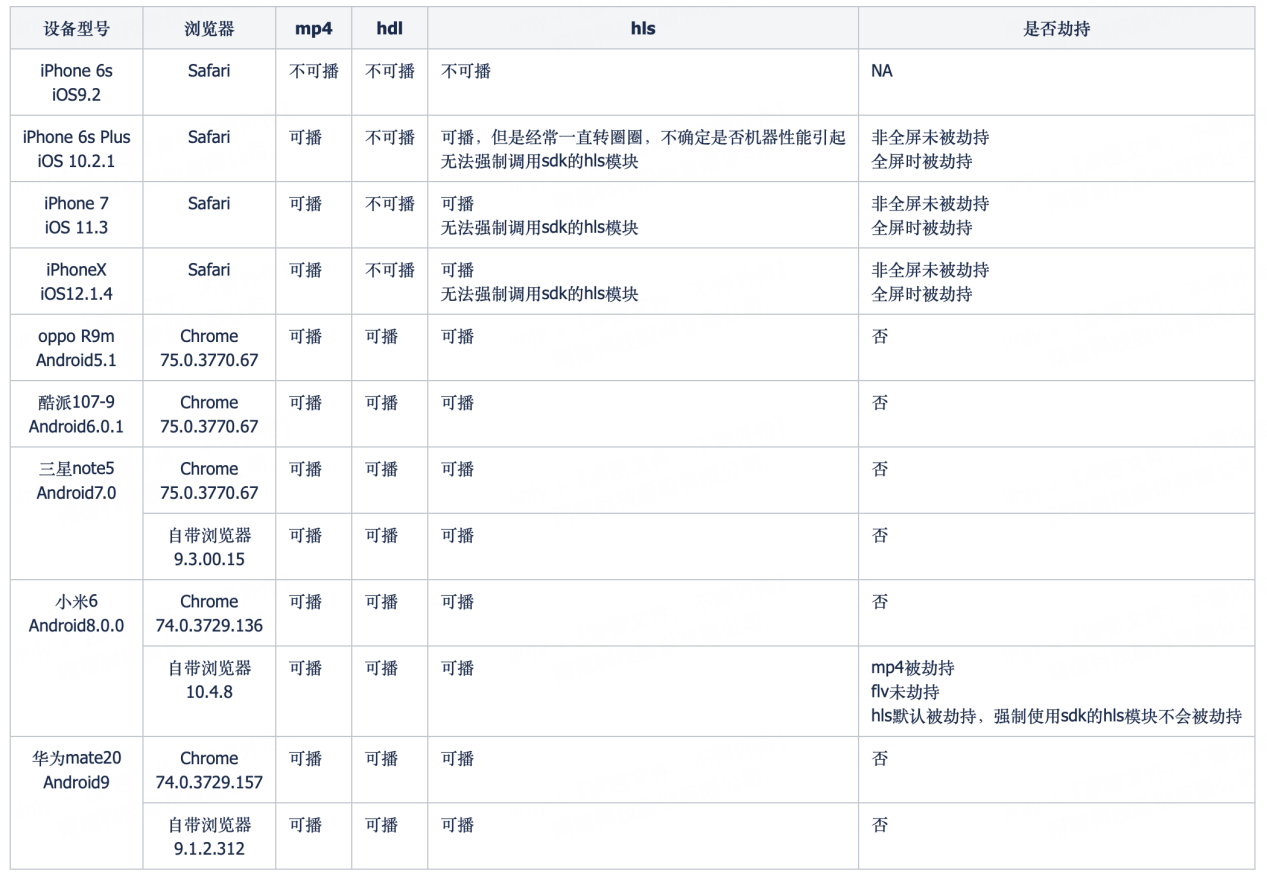The height and width of the screenshot is (877, 1267).
Task: Click the hls column header
Action: (x=643, y=28)
